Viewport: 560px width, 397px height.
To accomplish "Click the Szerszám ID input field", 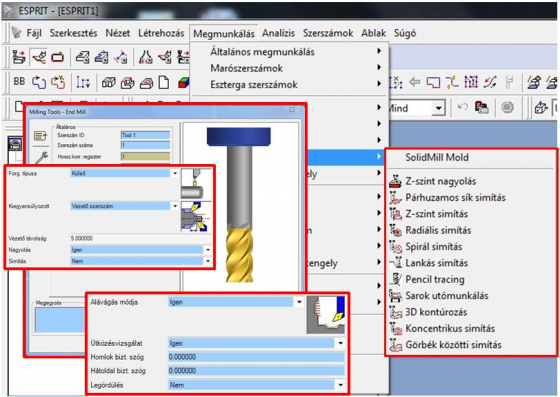I will click(x=145, y=135).
